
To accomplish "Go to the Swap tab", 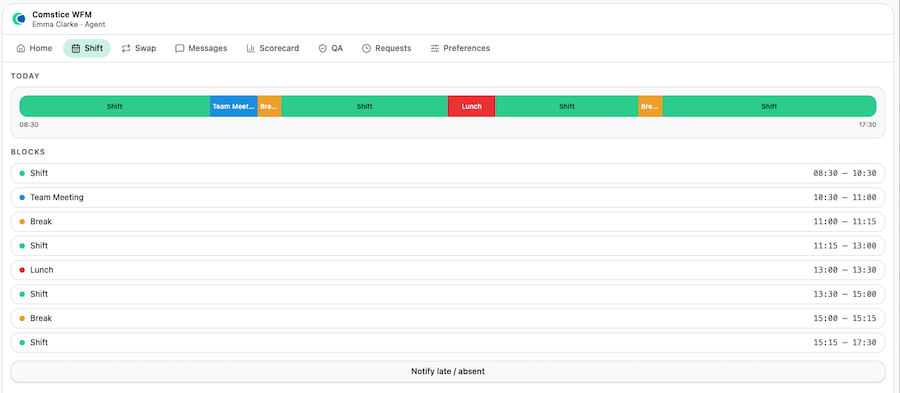I will click(x=139, y=48).
